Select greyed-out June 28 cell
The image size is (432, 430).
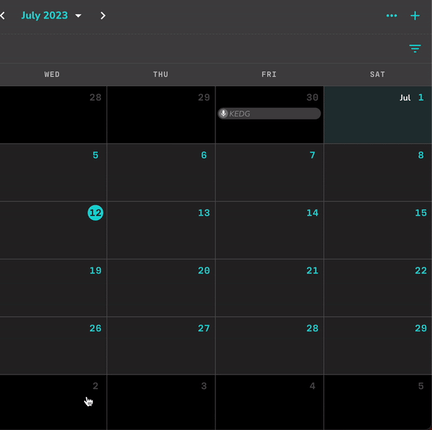click(x=53, y=115)
